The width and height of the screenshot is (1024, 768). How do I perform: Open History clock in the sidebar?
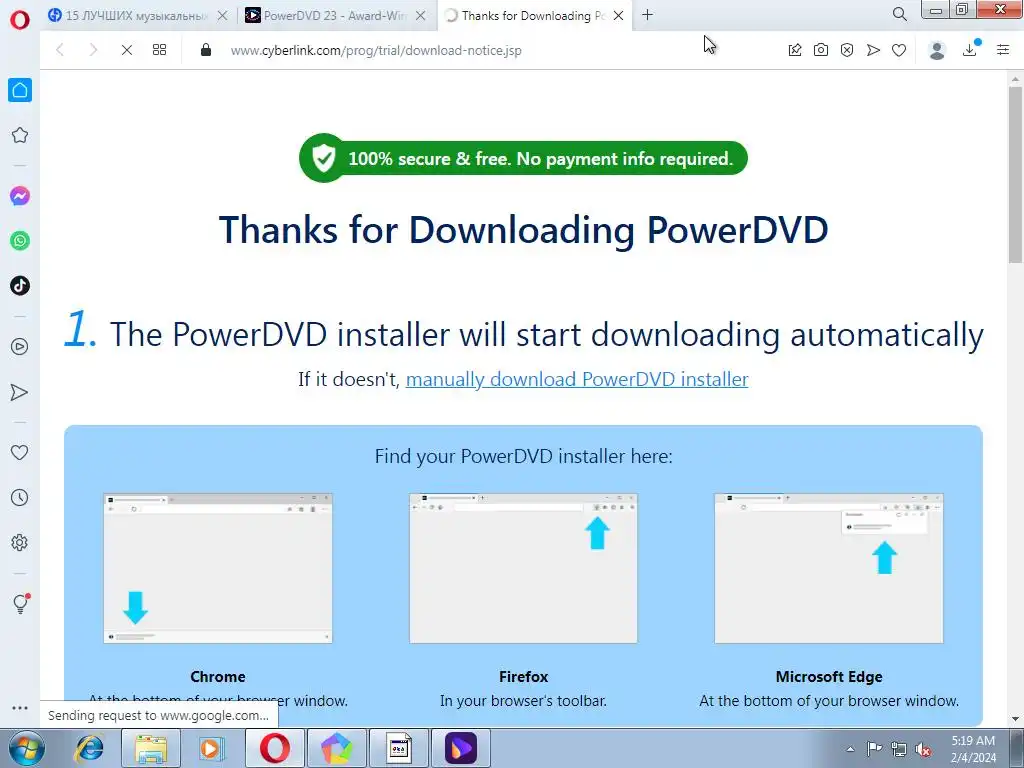coord(20,498)
